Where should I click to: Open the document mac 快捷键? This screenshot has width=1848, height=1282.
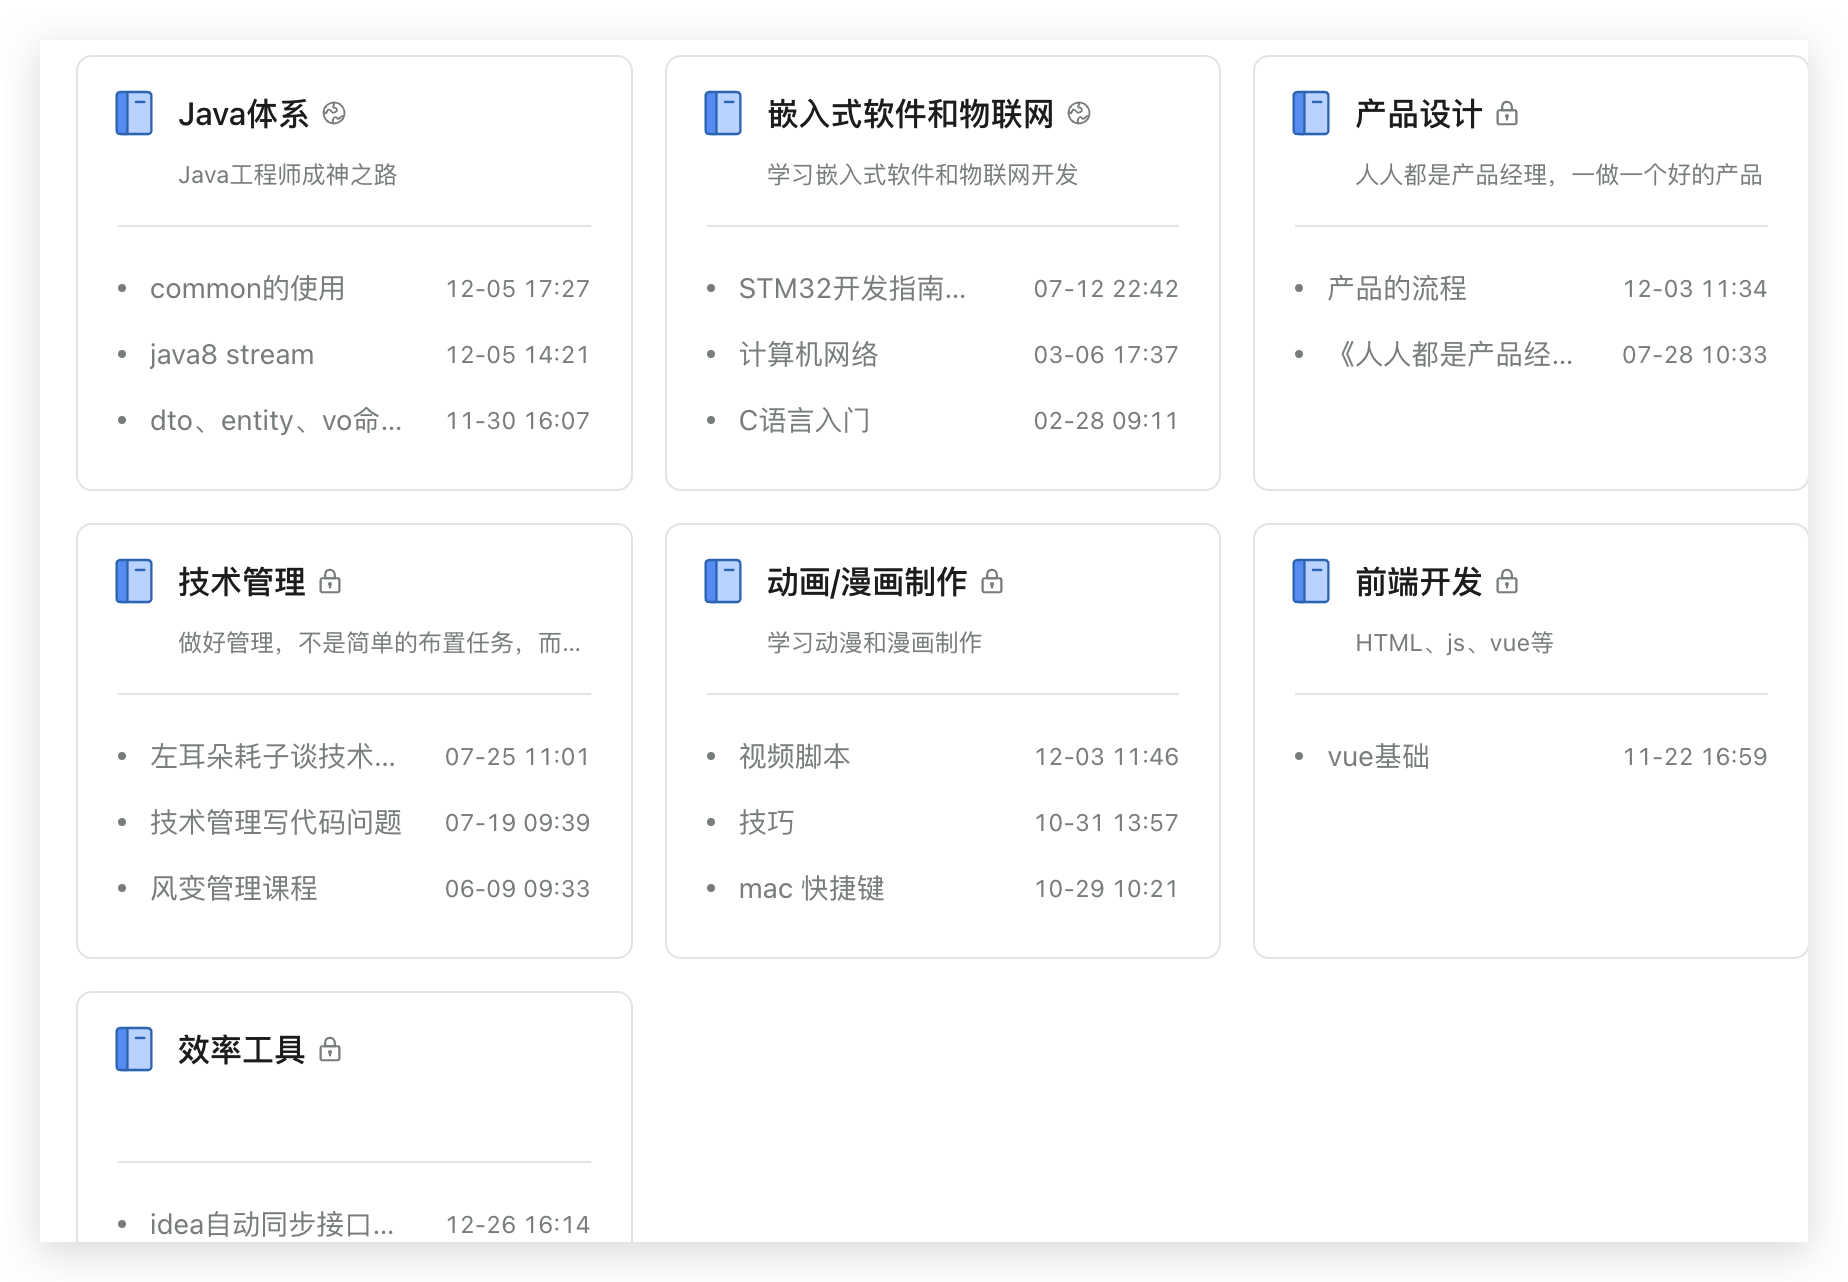pos(812,888)
